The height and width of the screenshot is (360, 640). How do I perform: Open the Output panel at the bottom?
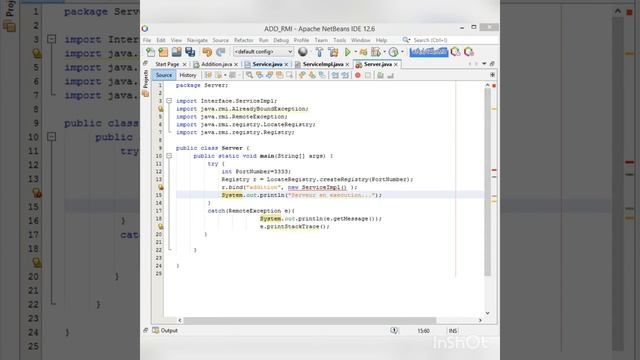coord(165,331)
